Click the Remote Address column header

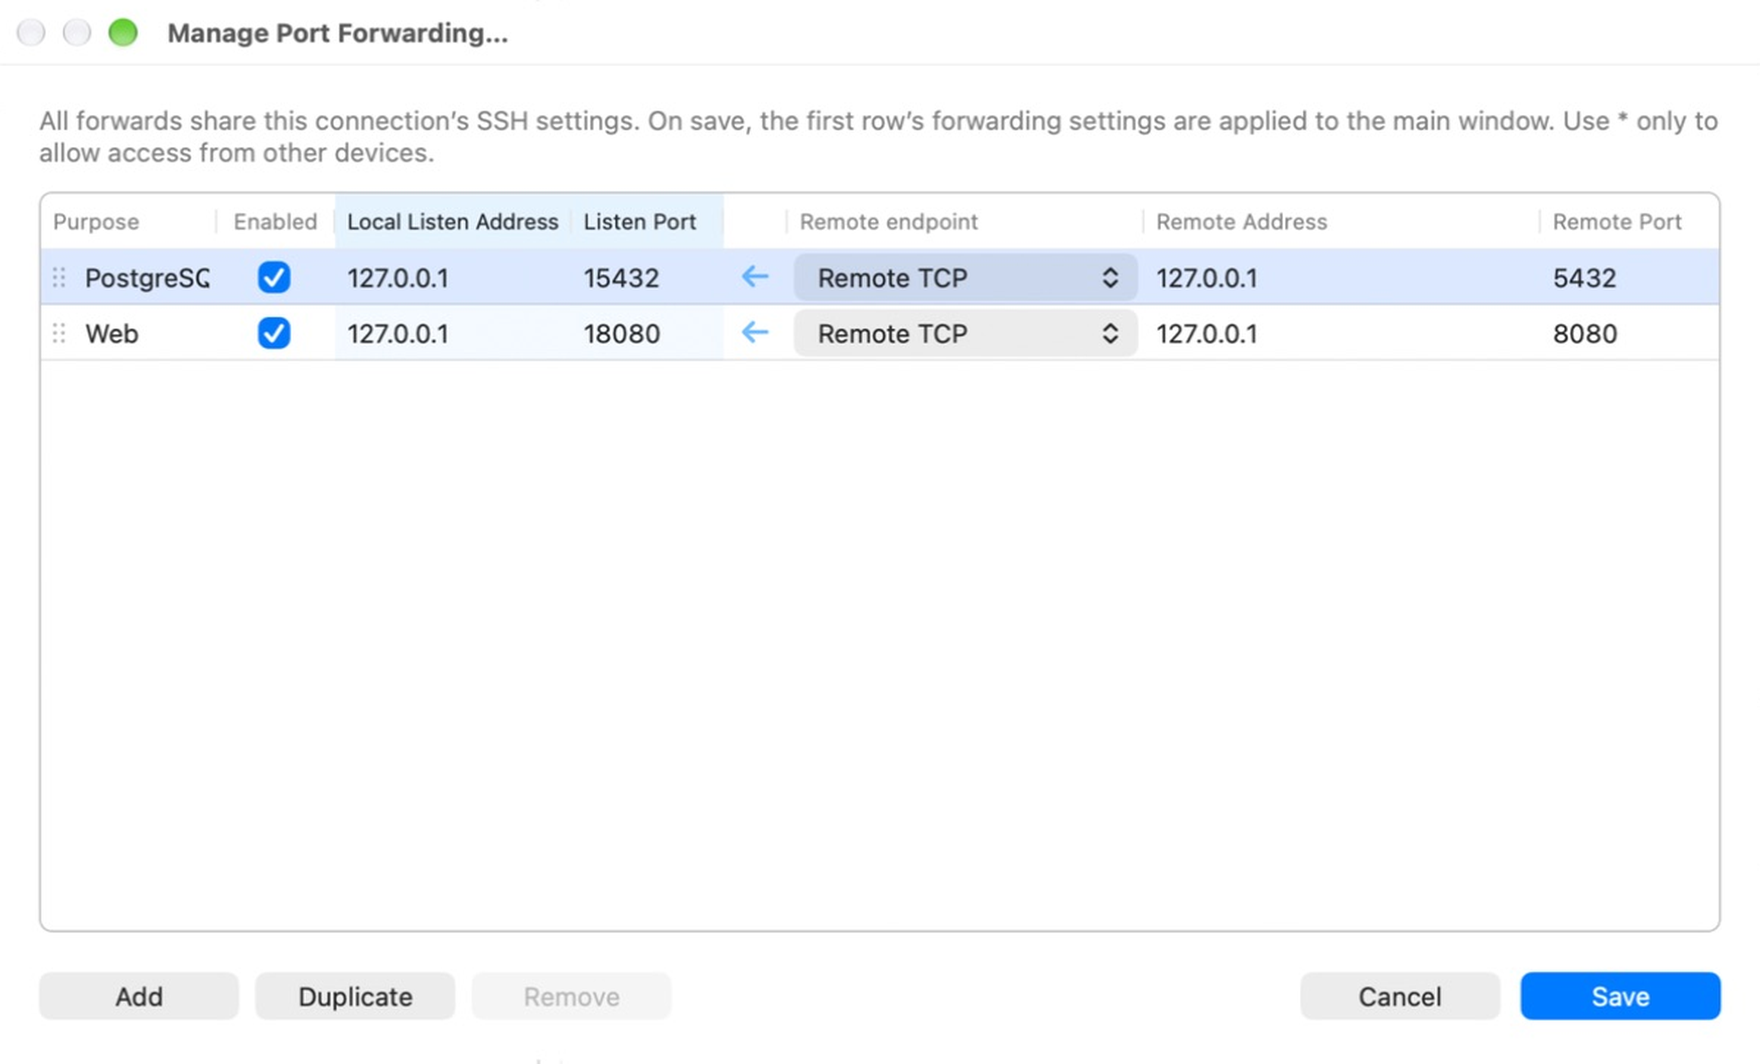pyautogui.click(x=1241, y=221)
